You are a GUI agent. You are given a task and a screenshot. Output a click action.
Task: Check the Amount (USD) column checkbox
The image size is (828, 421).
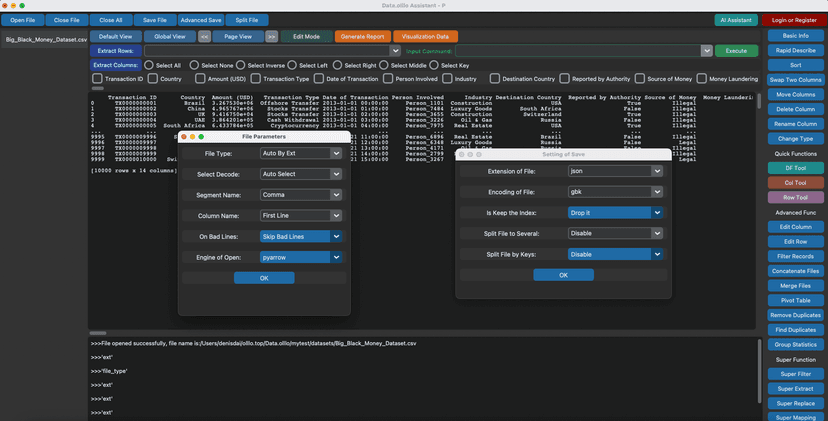coord(200,78)
